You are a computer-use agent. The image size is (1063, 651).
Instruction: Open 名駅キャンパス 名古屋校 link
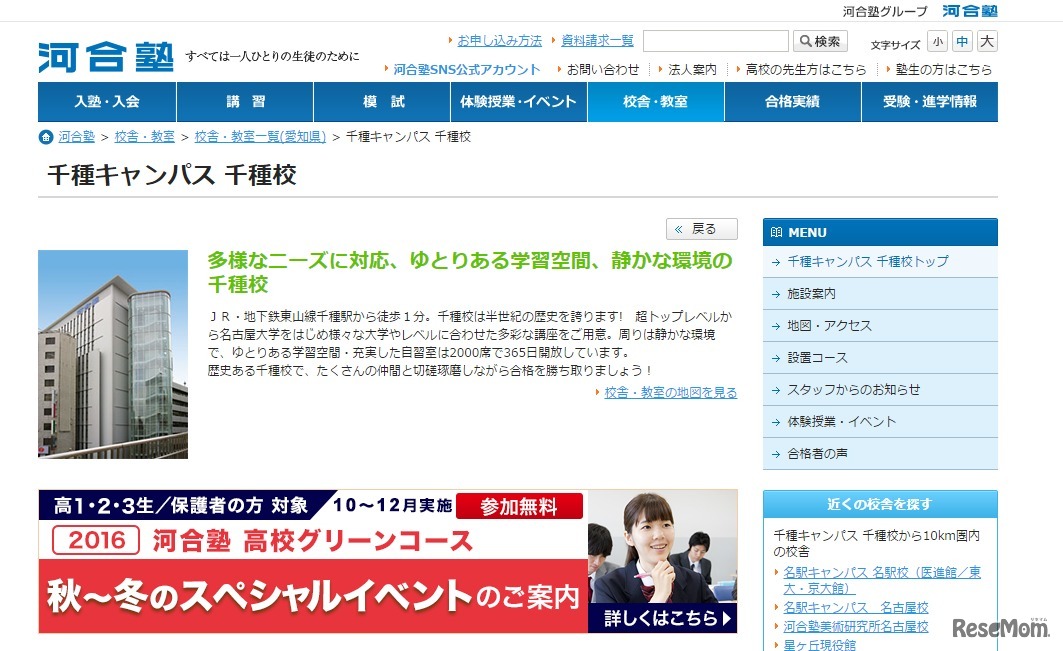tap(856, 608)
